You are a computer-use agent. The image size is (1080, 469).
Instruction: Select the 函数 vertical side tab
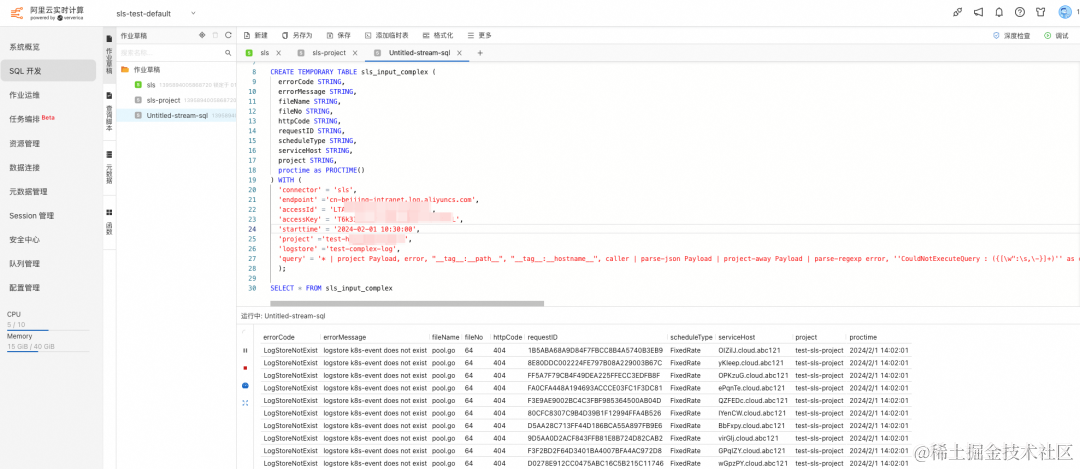pos(109,223)
